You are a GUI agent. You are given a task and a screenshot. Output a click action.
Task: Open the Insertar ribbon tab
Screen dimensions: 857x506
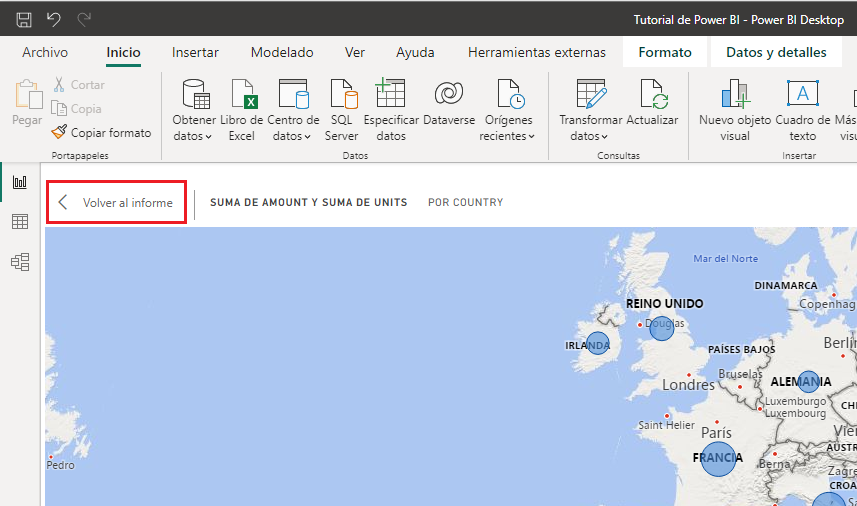[195, 52]
